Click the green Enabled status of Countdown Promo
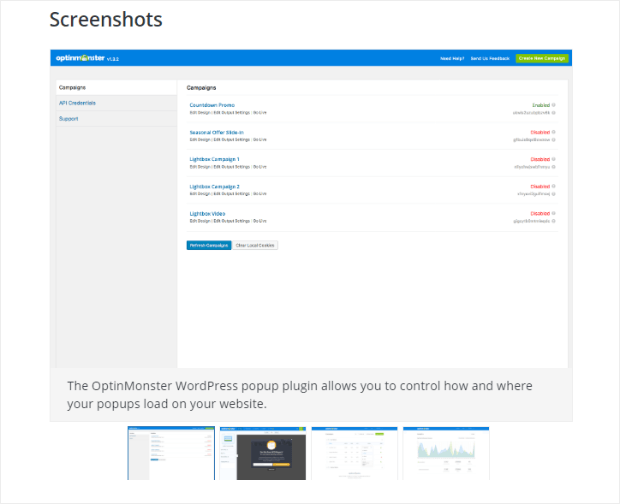 tap(541, 105)
